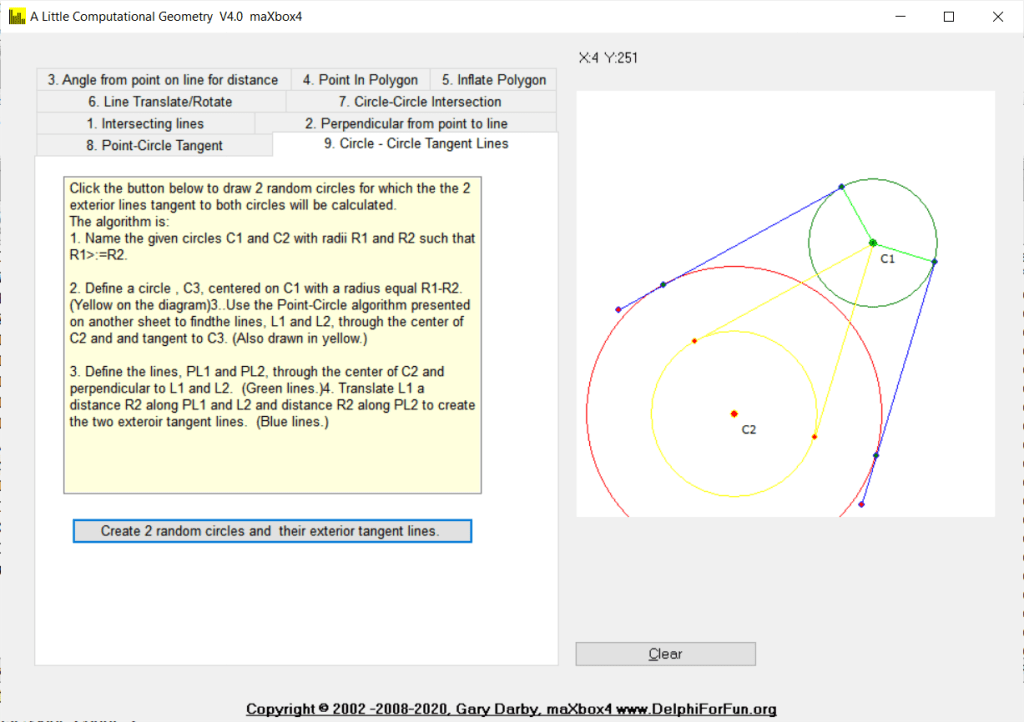Viewport: 1024px width, 722px height.
Task: Select the Point-Circle Tangent tab
Action: [154, 146]
